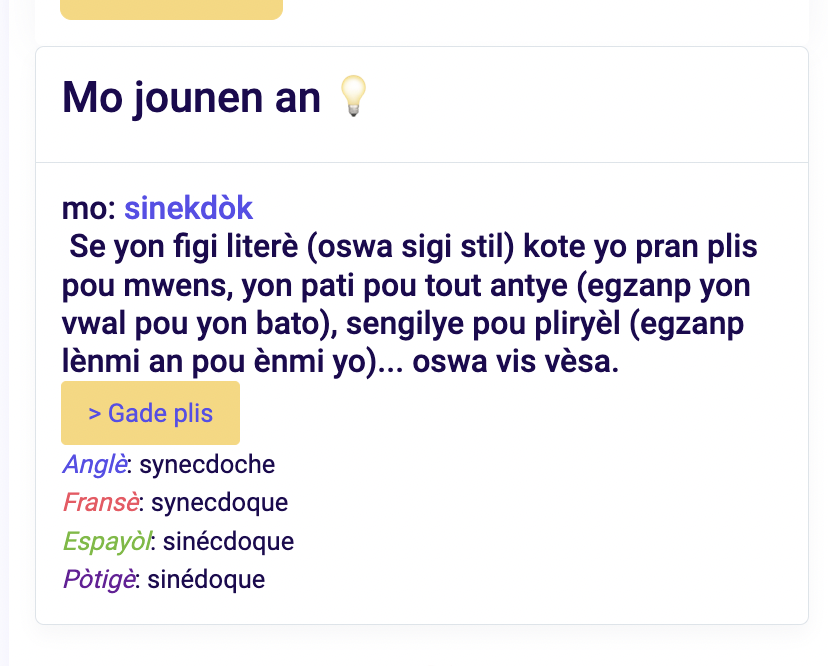Click the definition starting Se yon figi literè

[410, 304]
